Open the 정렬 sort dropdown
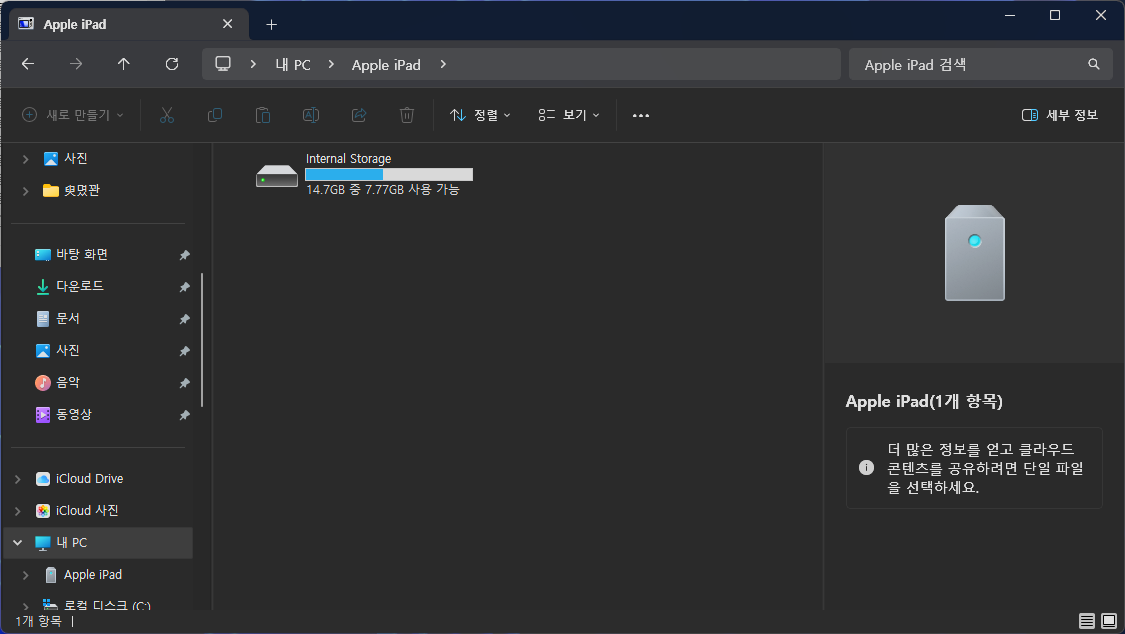The width and height of the screenshot is (1125, 634). [480, 115]
